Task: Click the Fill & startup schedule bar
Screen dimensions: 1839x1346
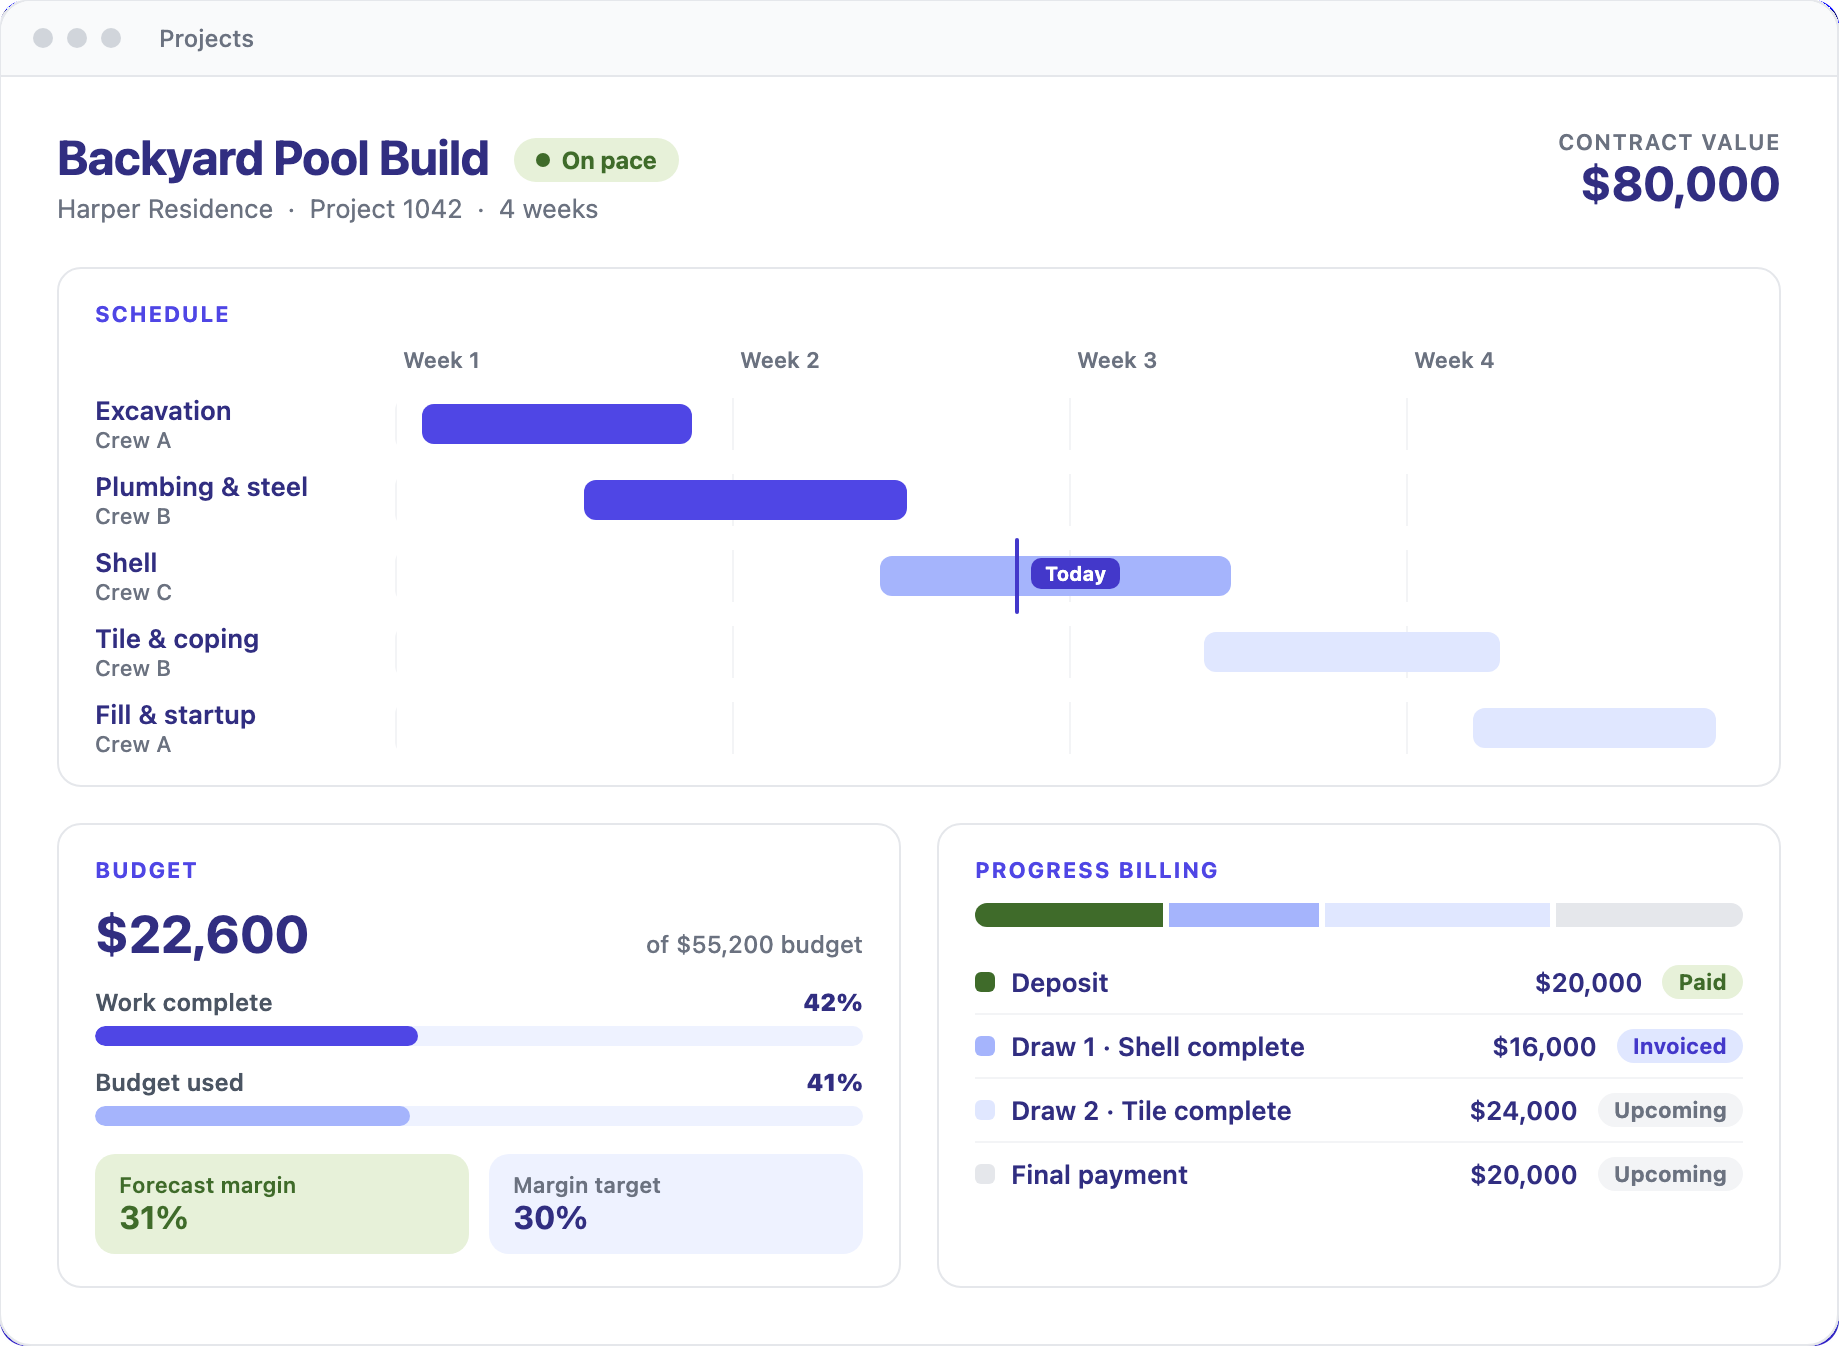Action: 1594,728
